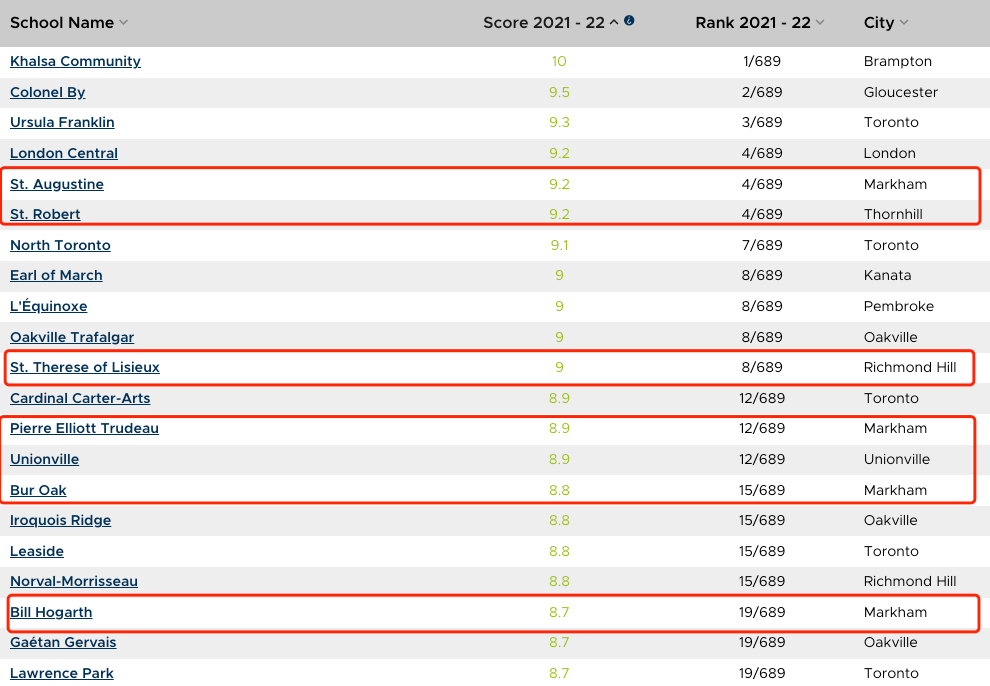Select city Toronto in Lawrence Park row
This screenshot has width=990, height=686.
pos(891,673)
